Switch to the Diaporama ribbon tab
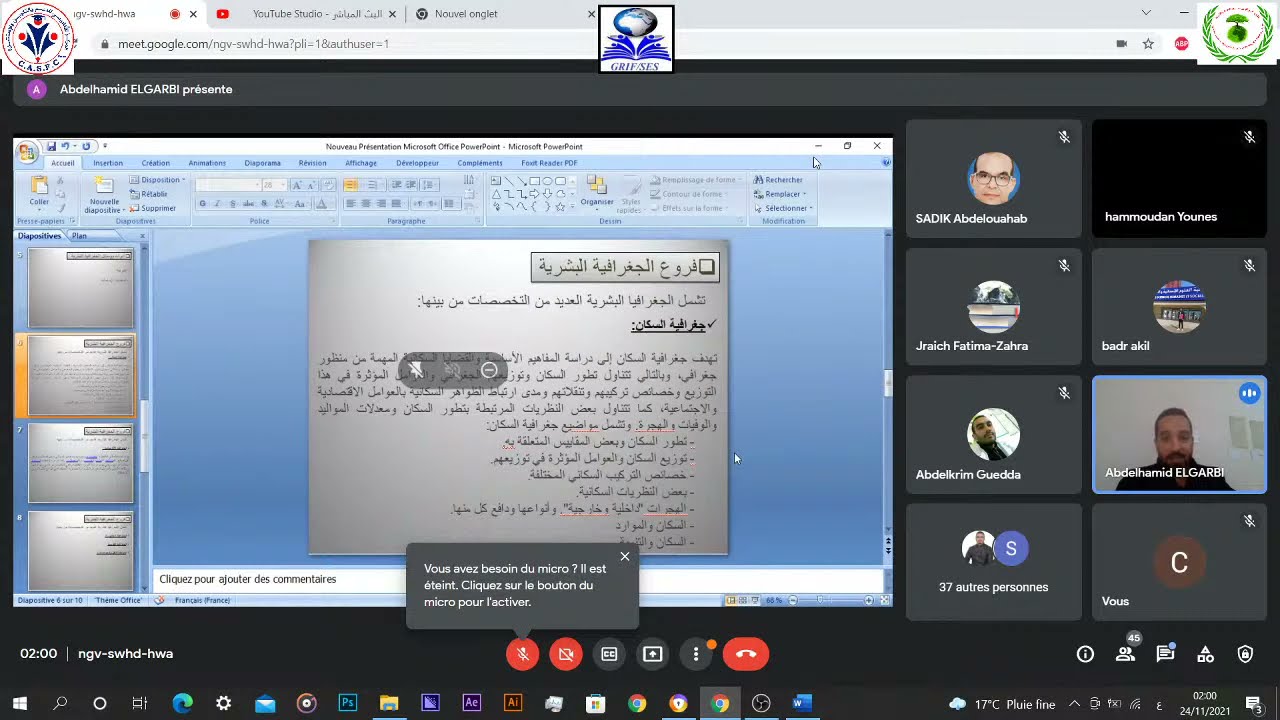Screen dimensions: 1280x720 (x=263, y=163)
